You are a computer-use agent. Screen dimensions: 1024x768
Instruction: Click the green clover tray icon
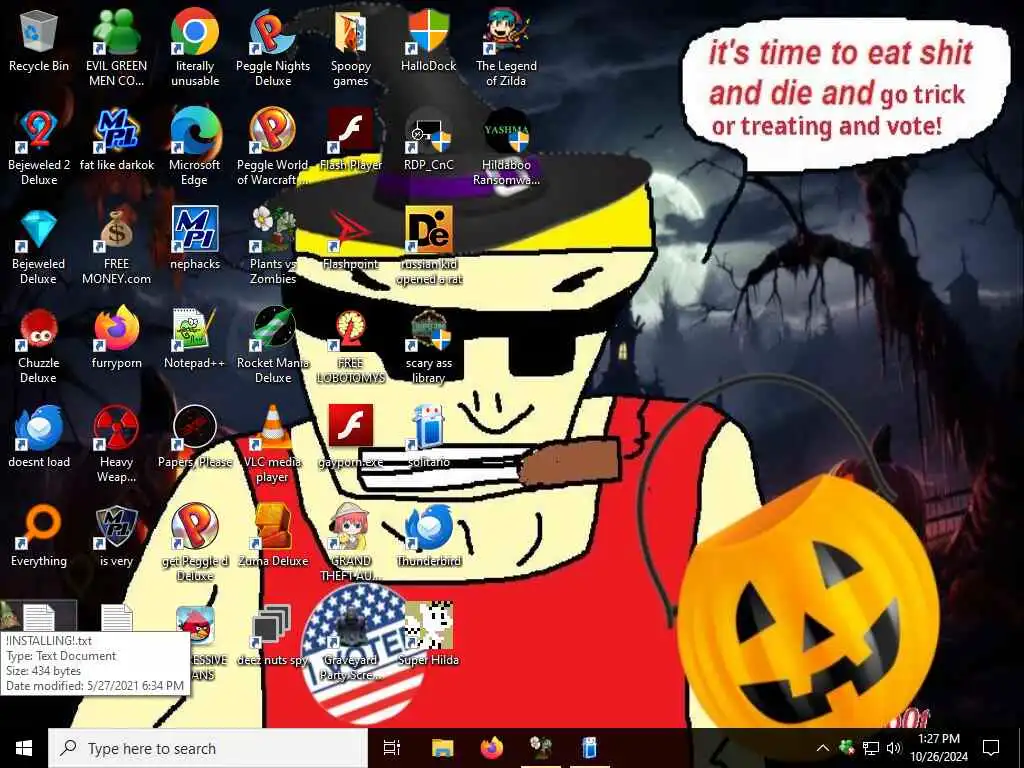tap(847, 747)
